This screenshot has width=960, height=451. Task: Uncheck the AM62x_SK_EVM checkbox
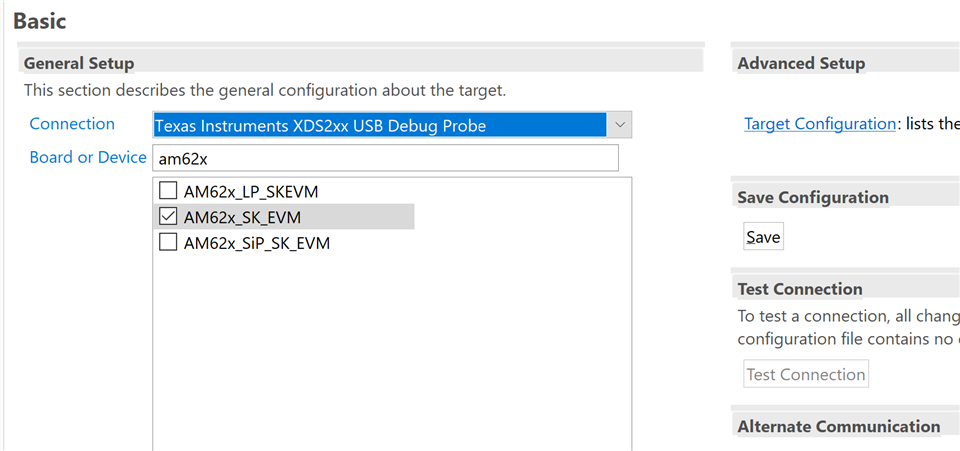pyautogui.click(x=168, y=217)
